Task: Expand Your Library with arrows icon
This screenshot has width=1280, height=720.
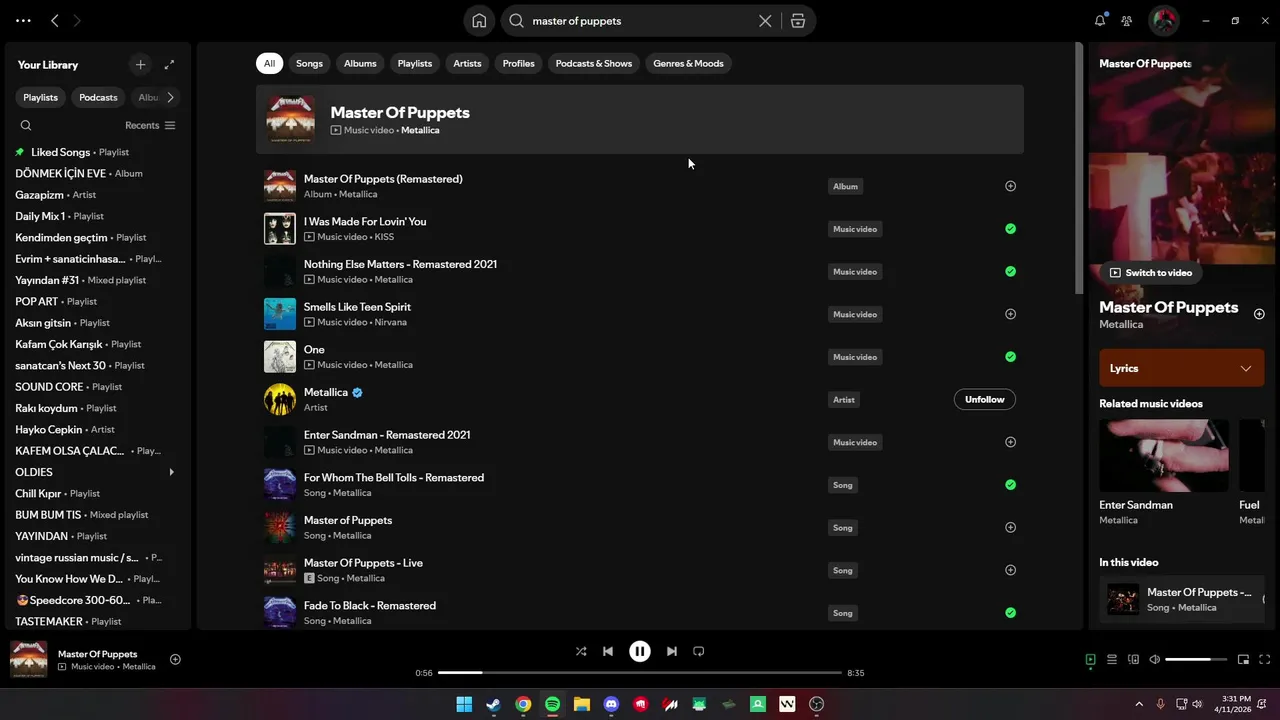Action: click(169, 65)
